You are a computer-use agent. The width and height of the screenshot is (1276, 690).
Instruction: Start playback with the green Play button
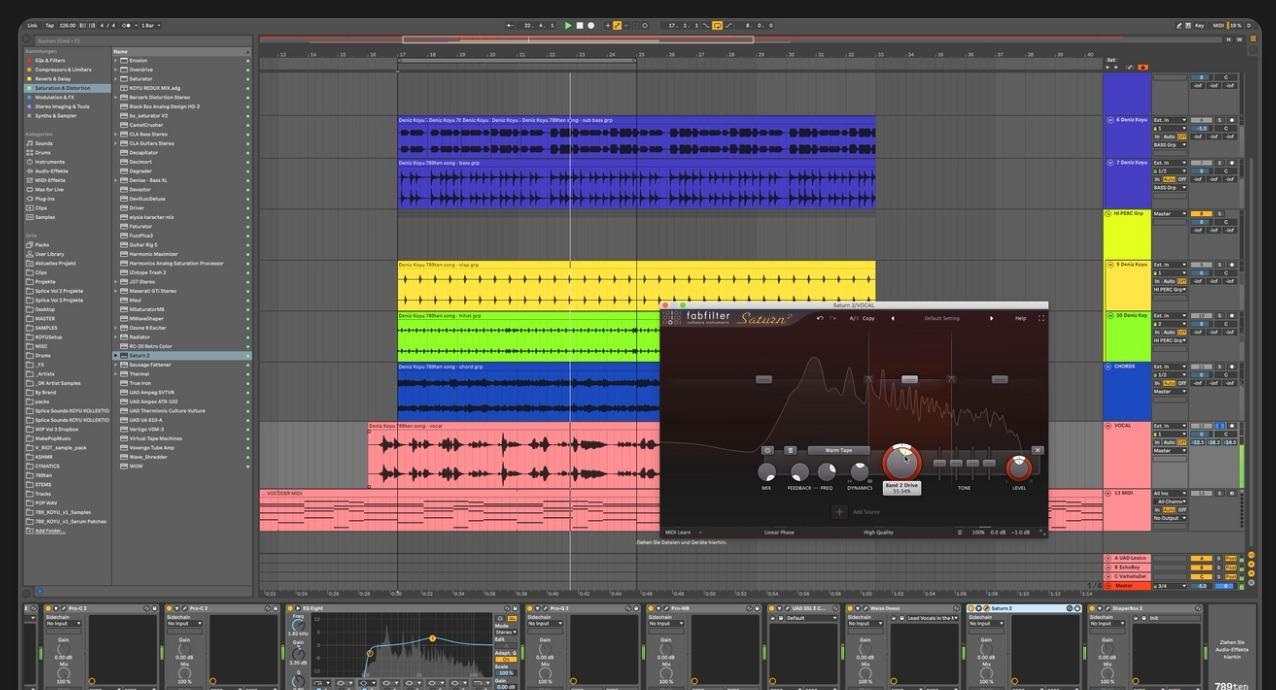click(568, 25)
